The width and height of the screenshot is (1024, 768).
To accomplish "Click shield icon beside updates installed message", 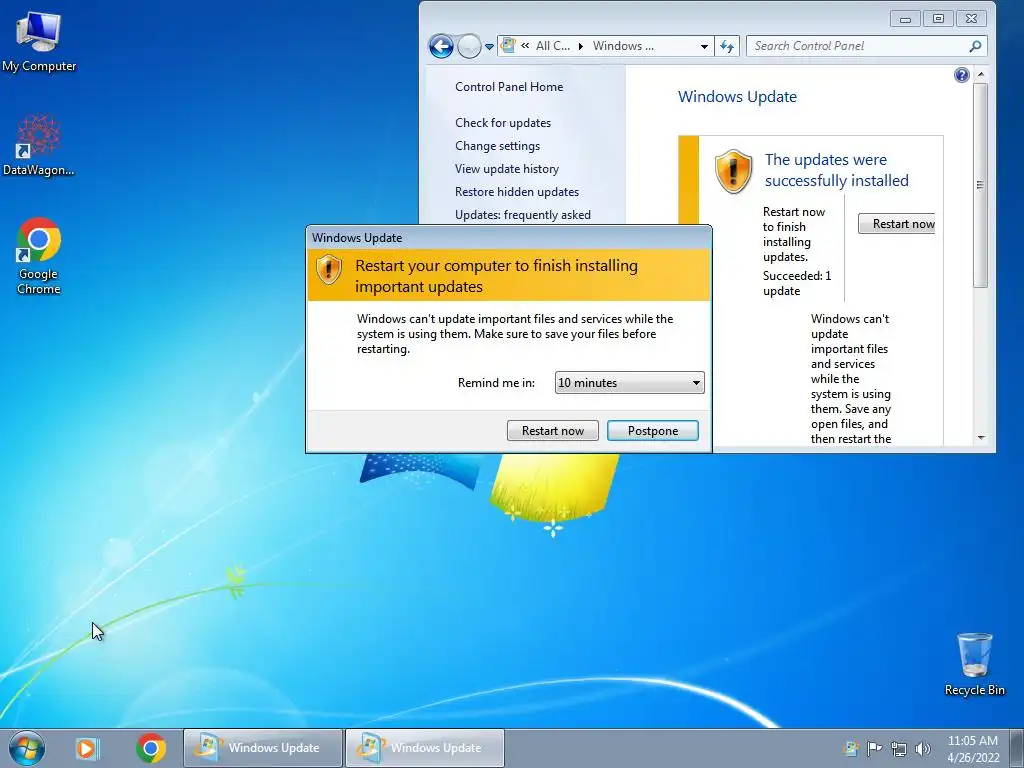I will click(733, 171).
